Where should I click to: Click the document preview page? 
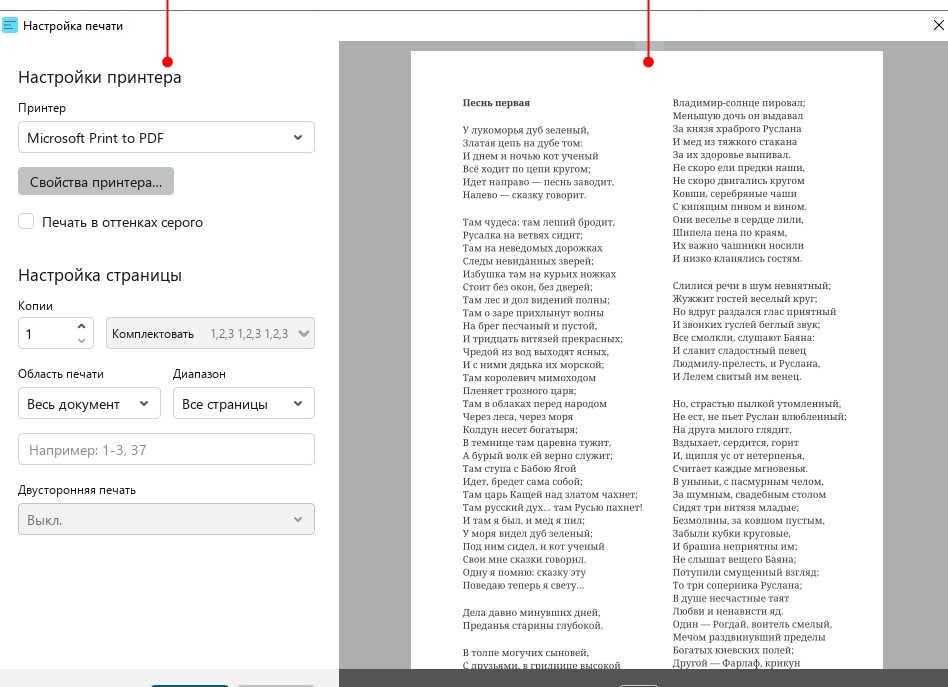point(647,360)
